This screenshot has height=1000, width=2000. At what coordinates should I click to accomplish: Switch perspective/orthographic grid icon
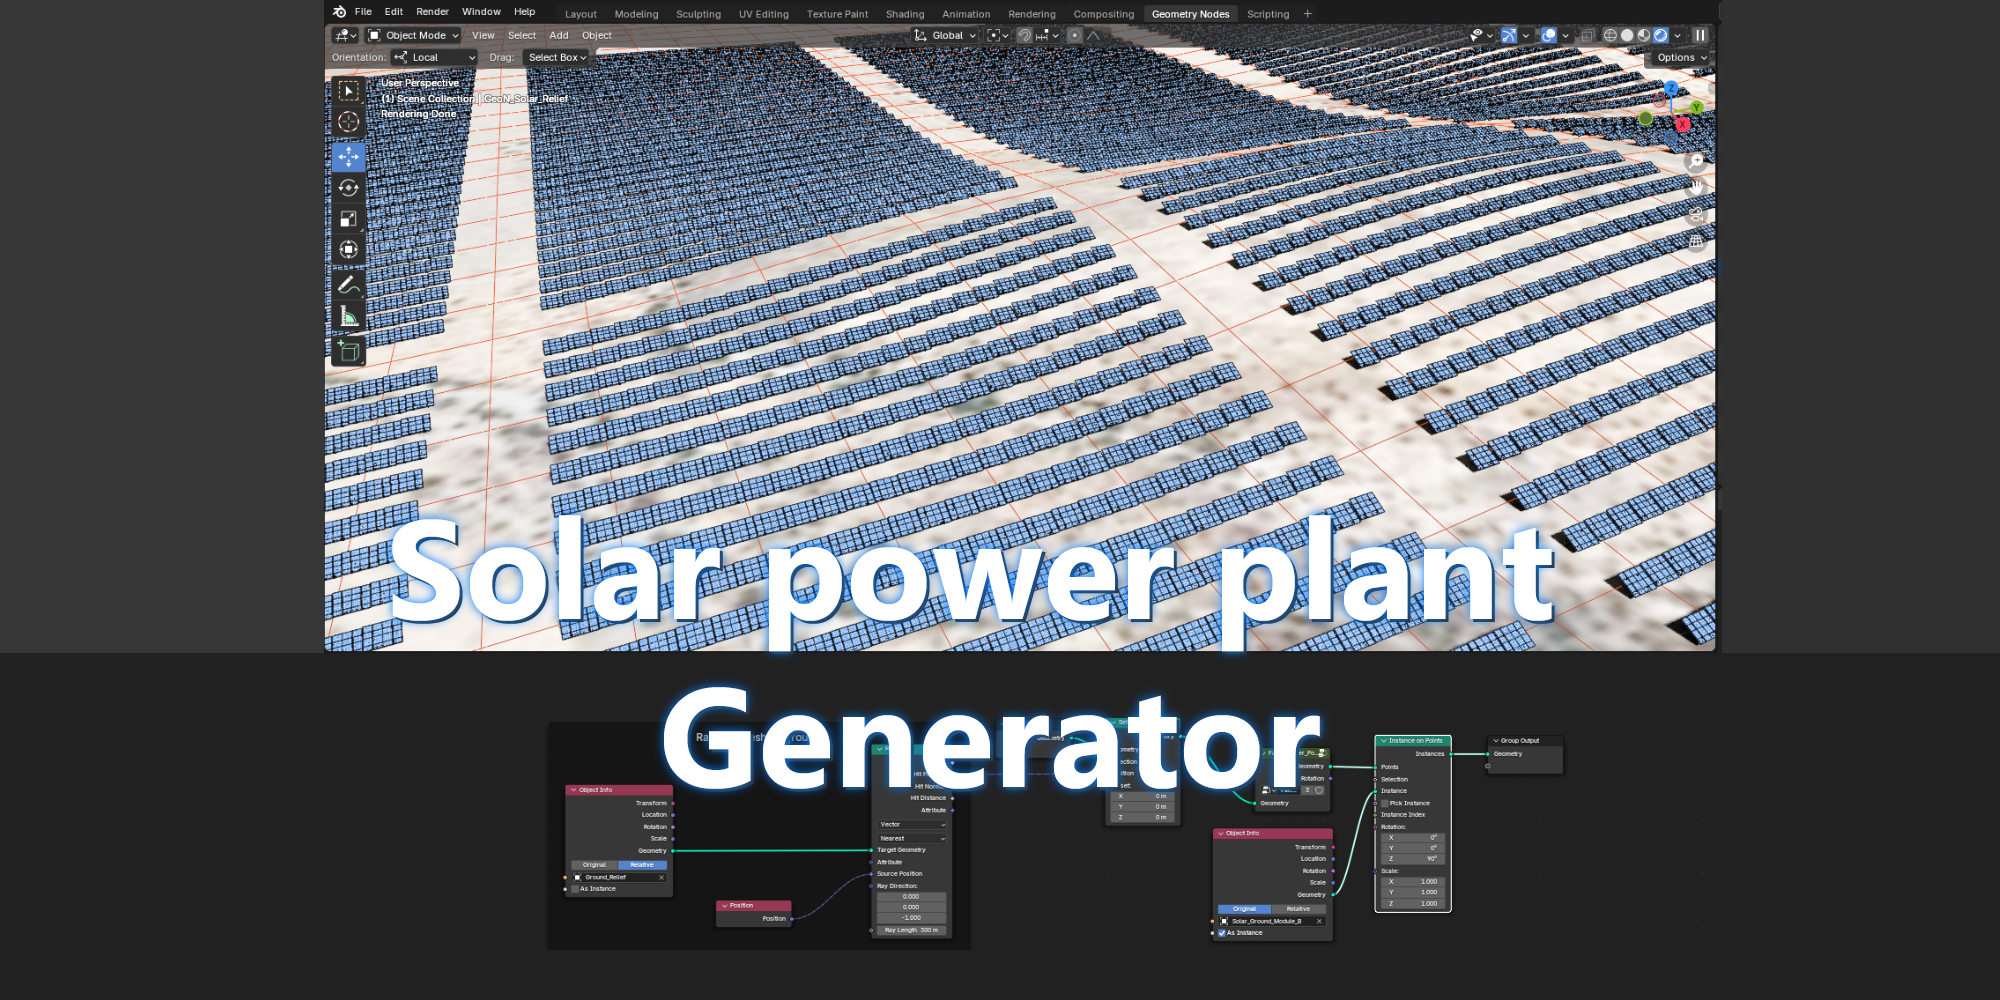tap(1696, 241)
